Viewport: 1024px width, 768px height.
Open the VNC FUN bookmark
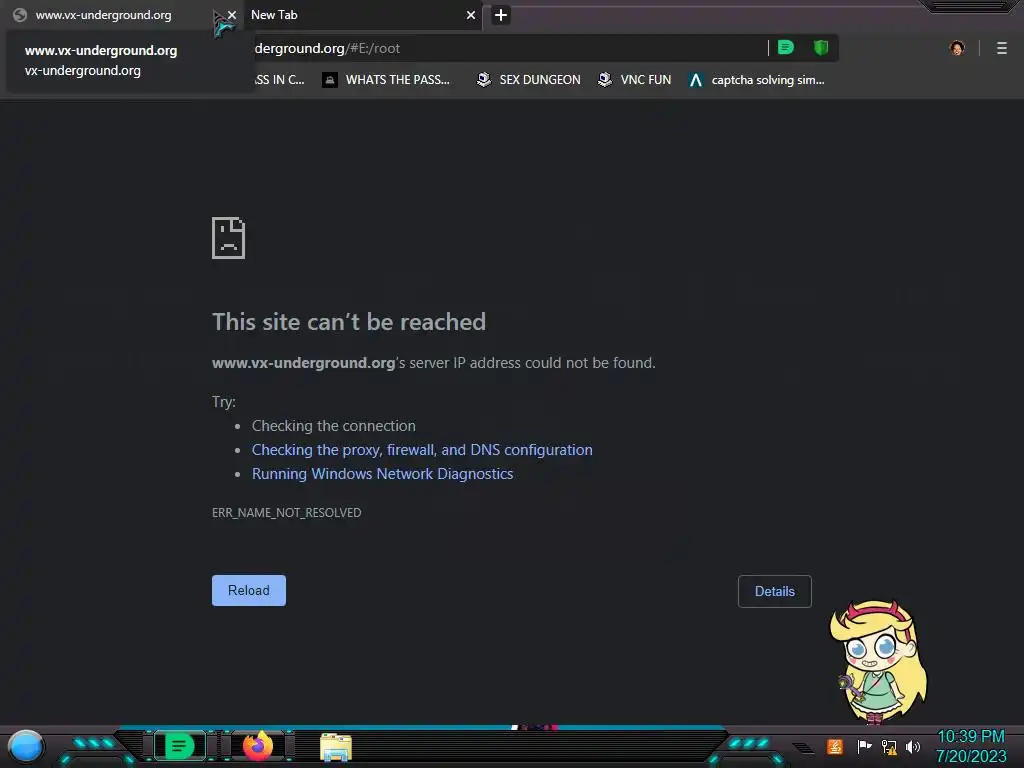[635, 80]
